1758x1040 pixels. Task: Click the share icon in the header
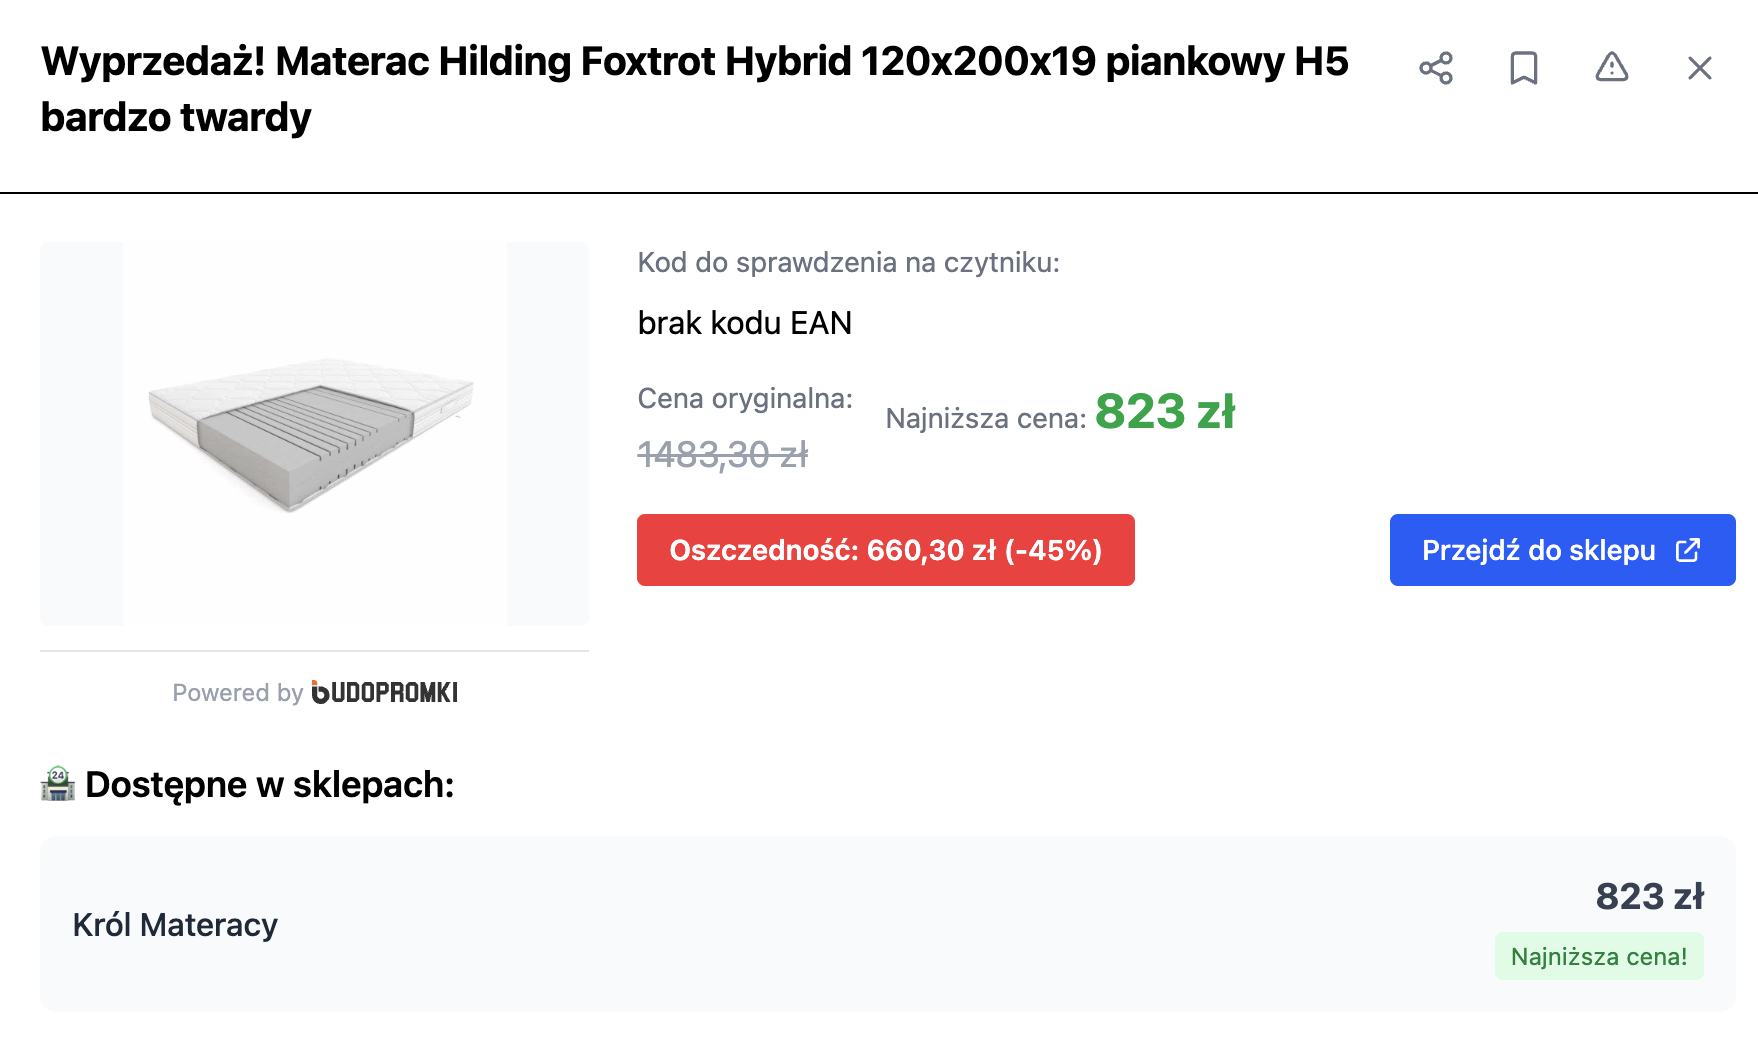[1435, 68]
